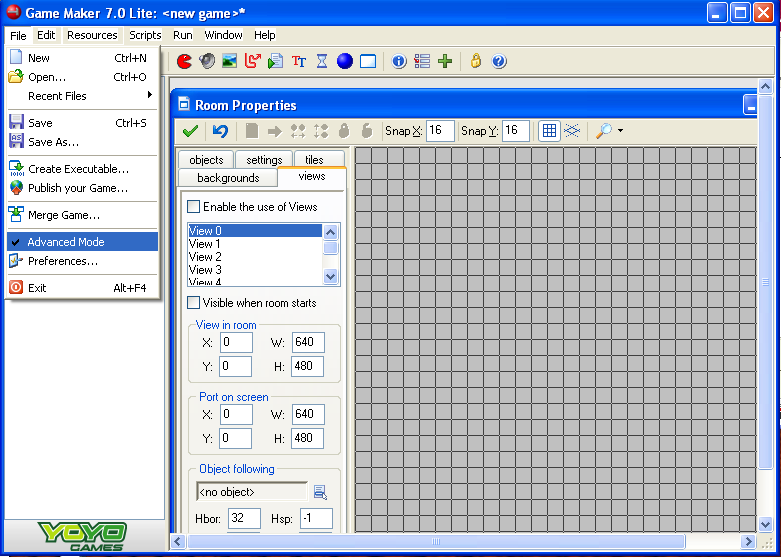Click the landscape create background icon
781x557 pixels.
[230, 61]
